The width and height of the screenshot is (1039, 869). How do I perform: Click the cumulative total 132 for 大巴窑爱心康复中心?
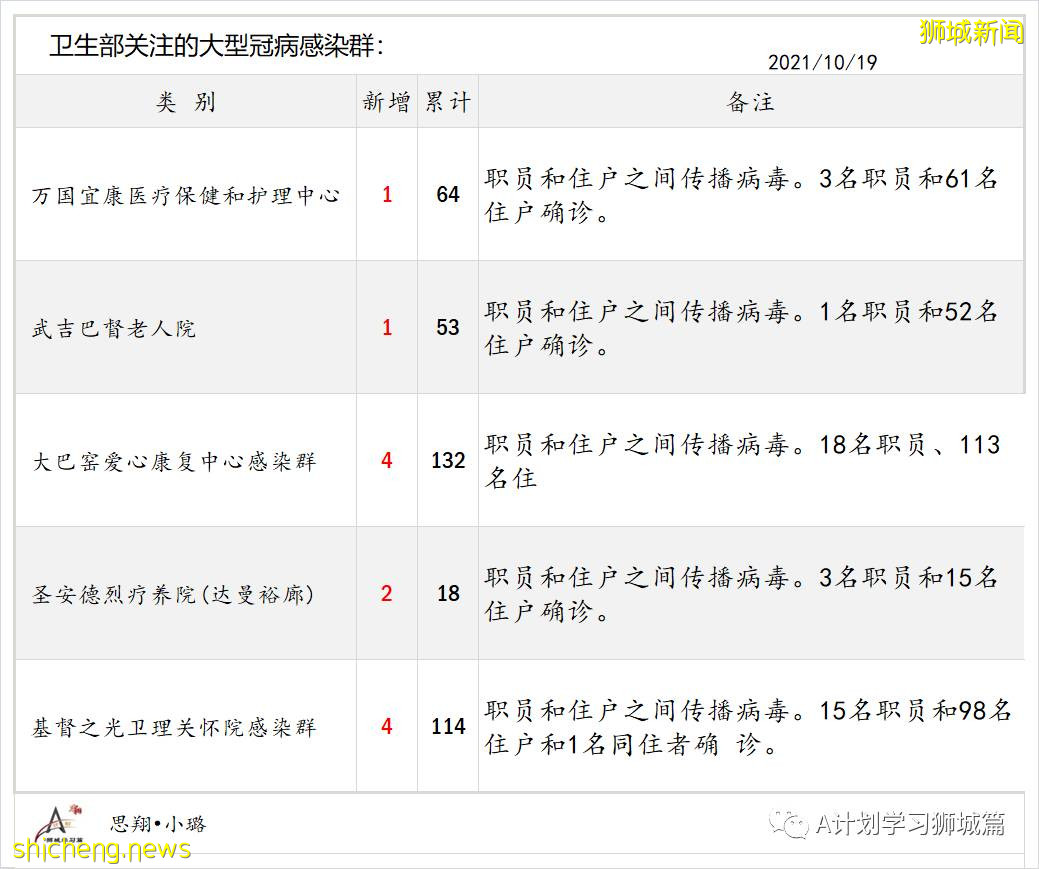pos(447,461)
